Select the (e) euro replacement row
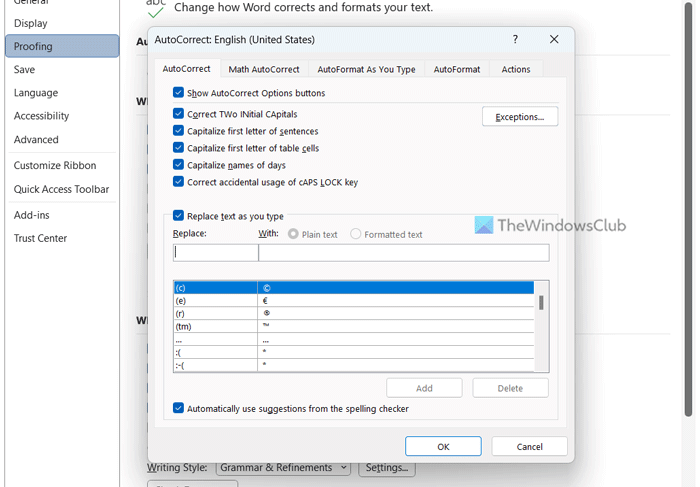The height and width of the screenshot is (487, 700). pyautogui.click(x=353, y=300)
